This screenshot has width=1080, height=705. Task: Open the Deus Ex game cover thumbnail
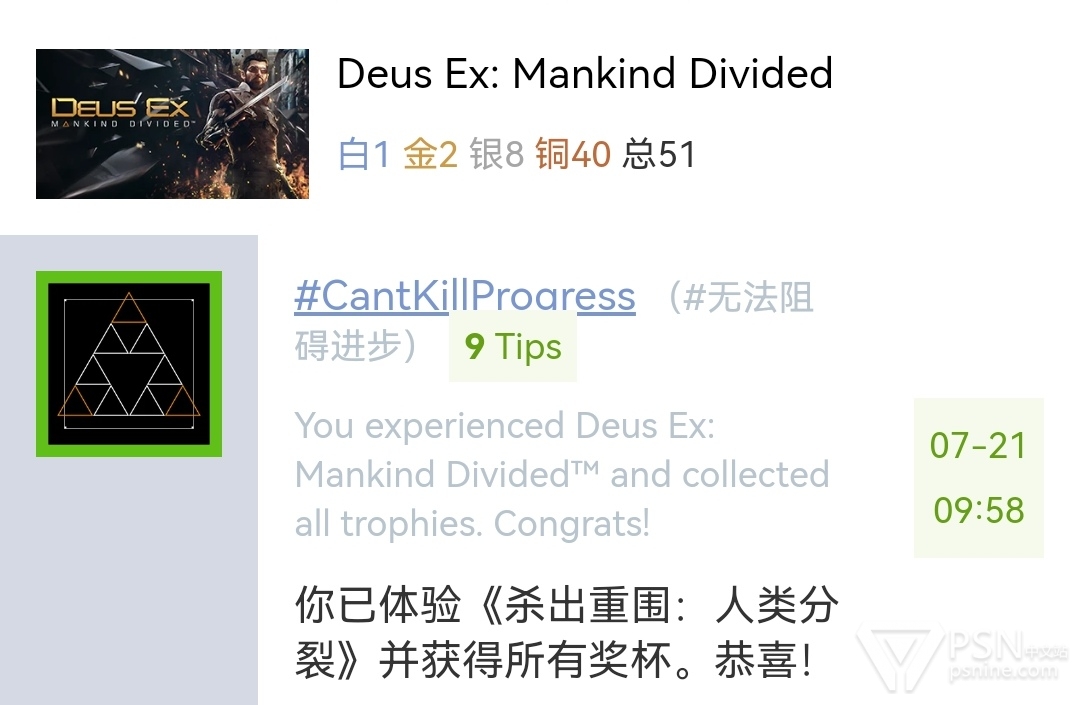172,124
